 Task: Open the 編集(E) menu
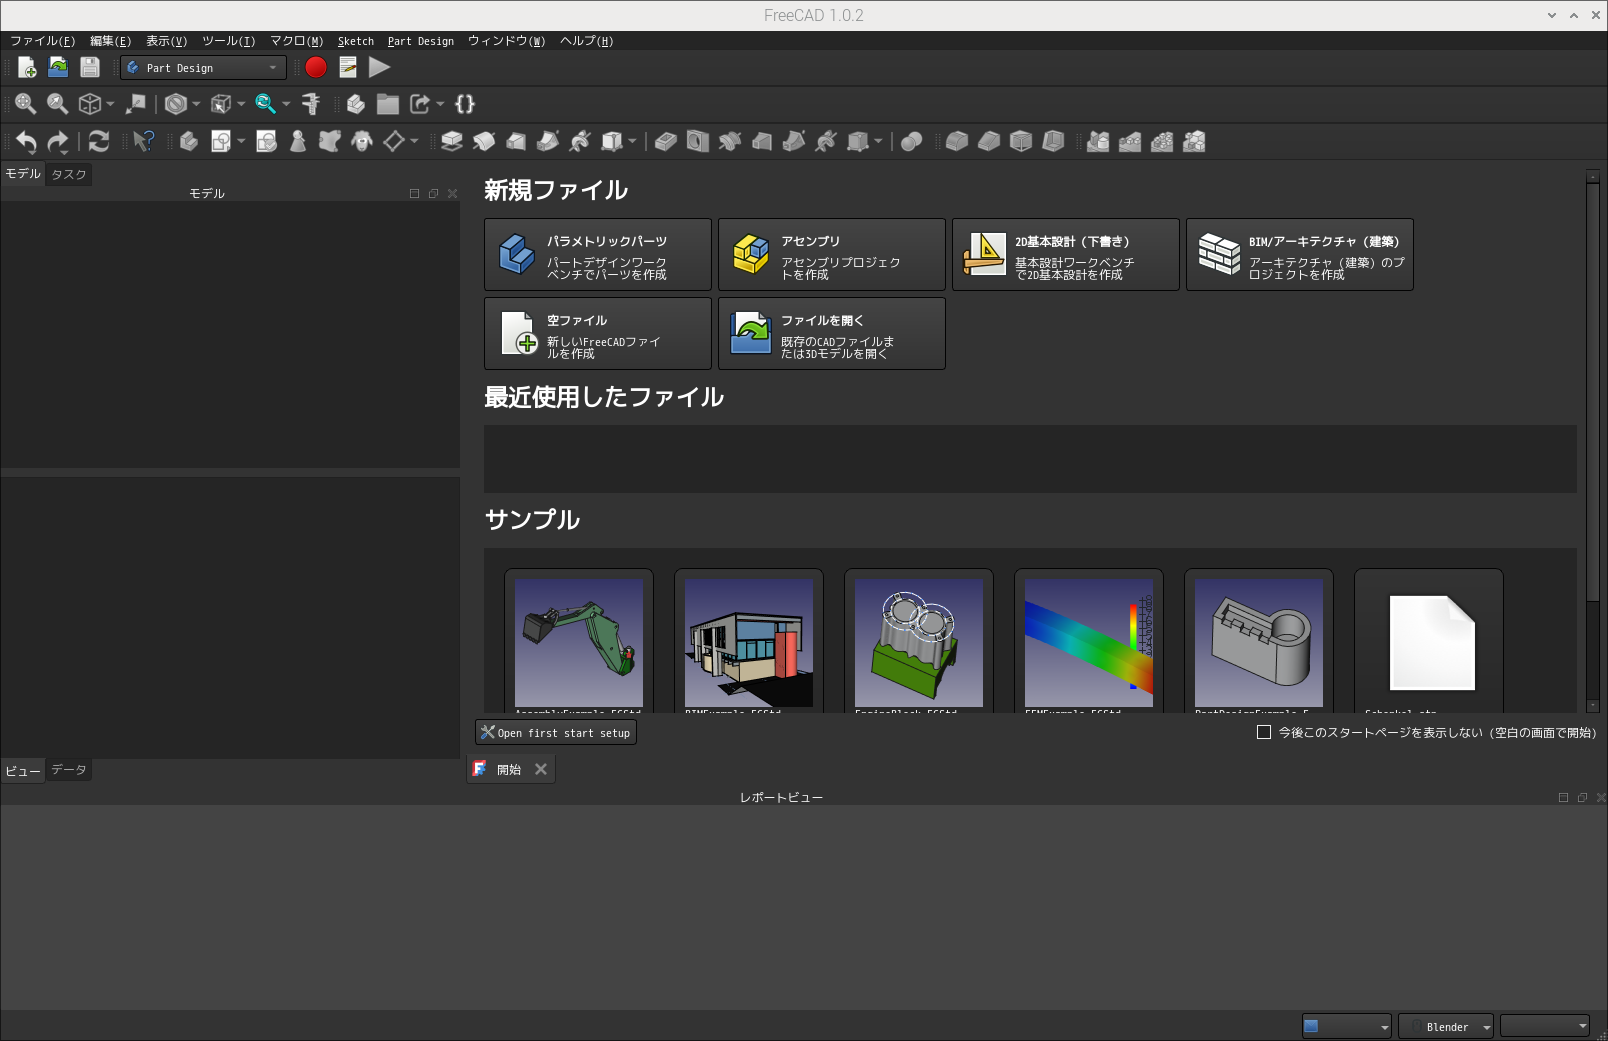[111, 41]
